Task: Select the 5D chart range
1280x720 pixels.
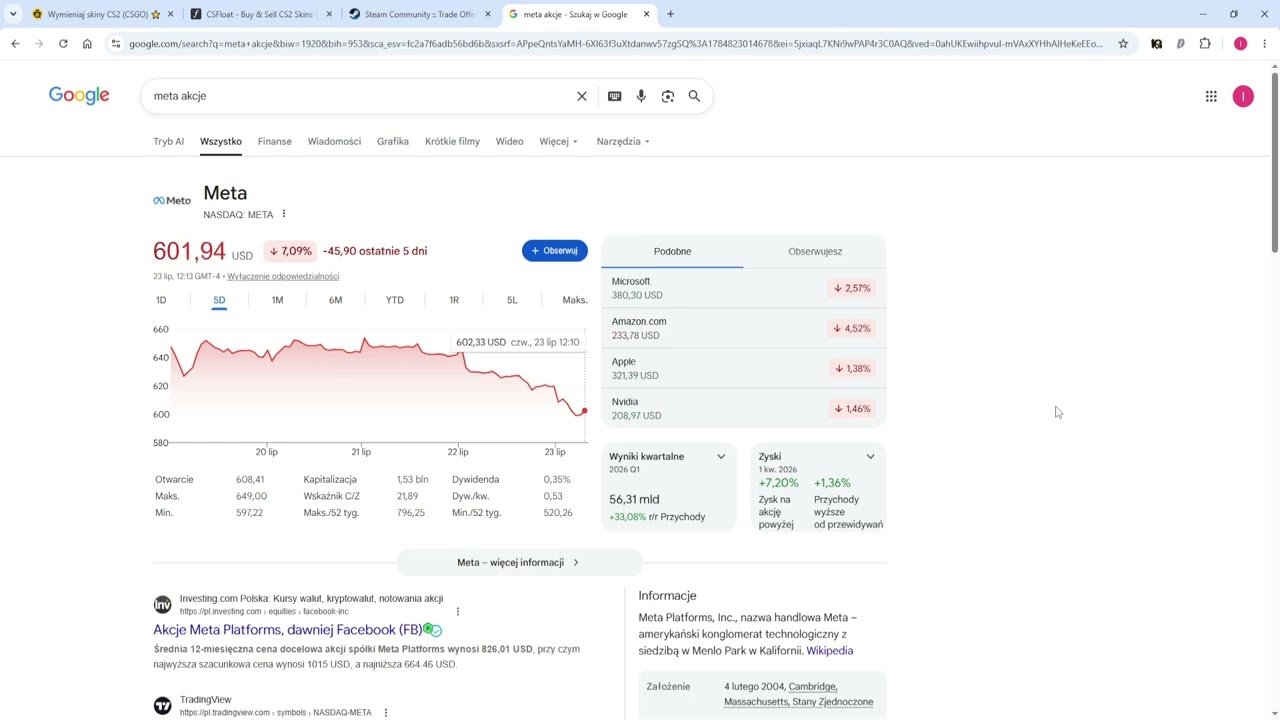Action: pos(219,300)
